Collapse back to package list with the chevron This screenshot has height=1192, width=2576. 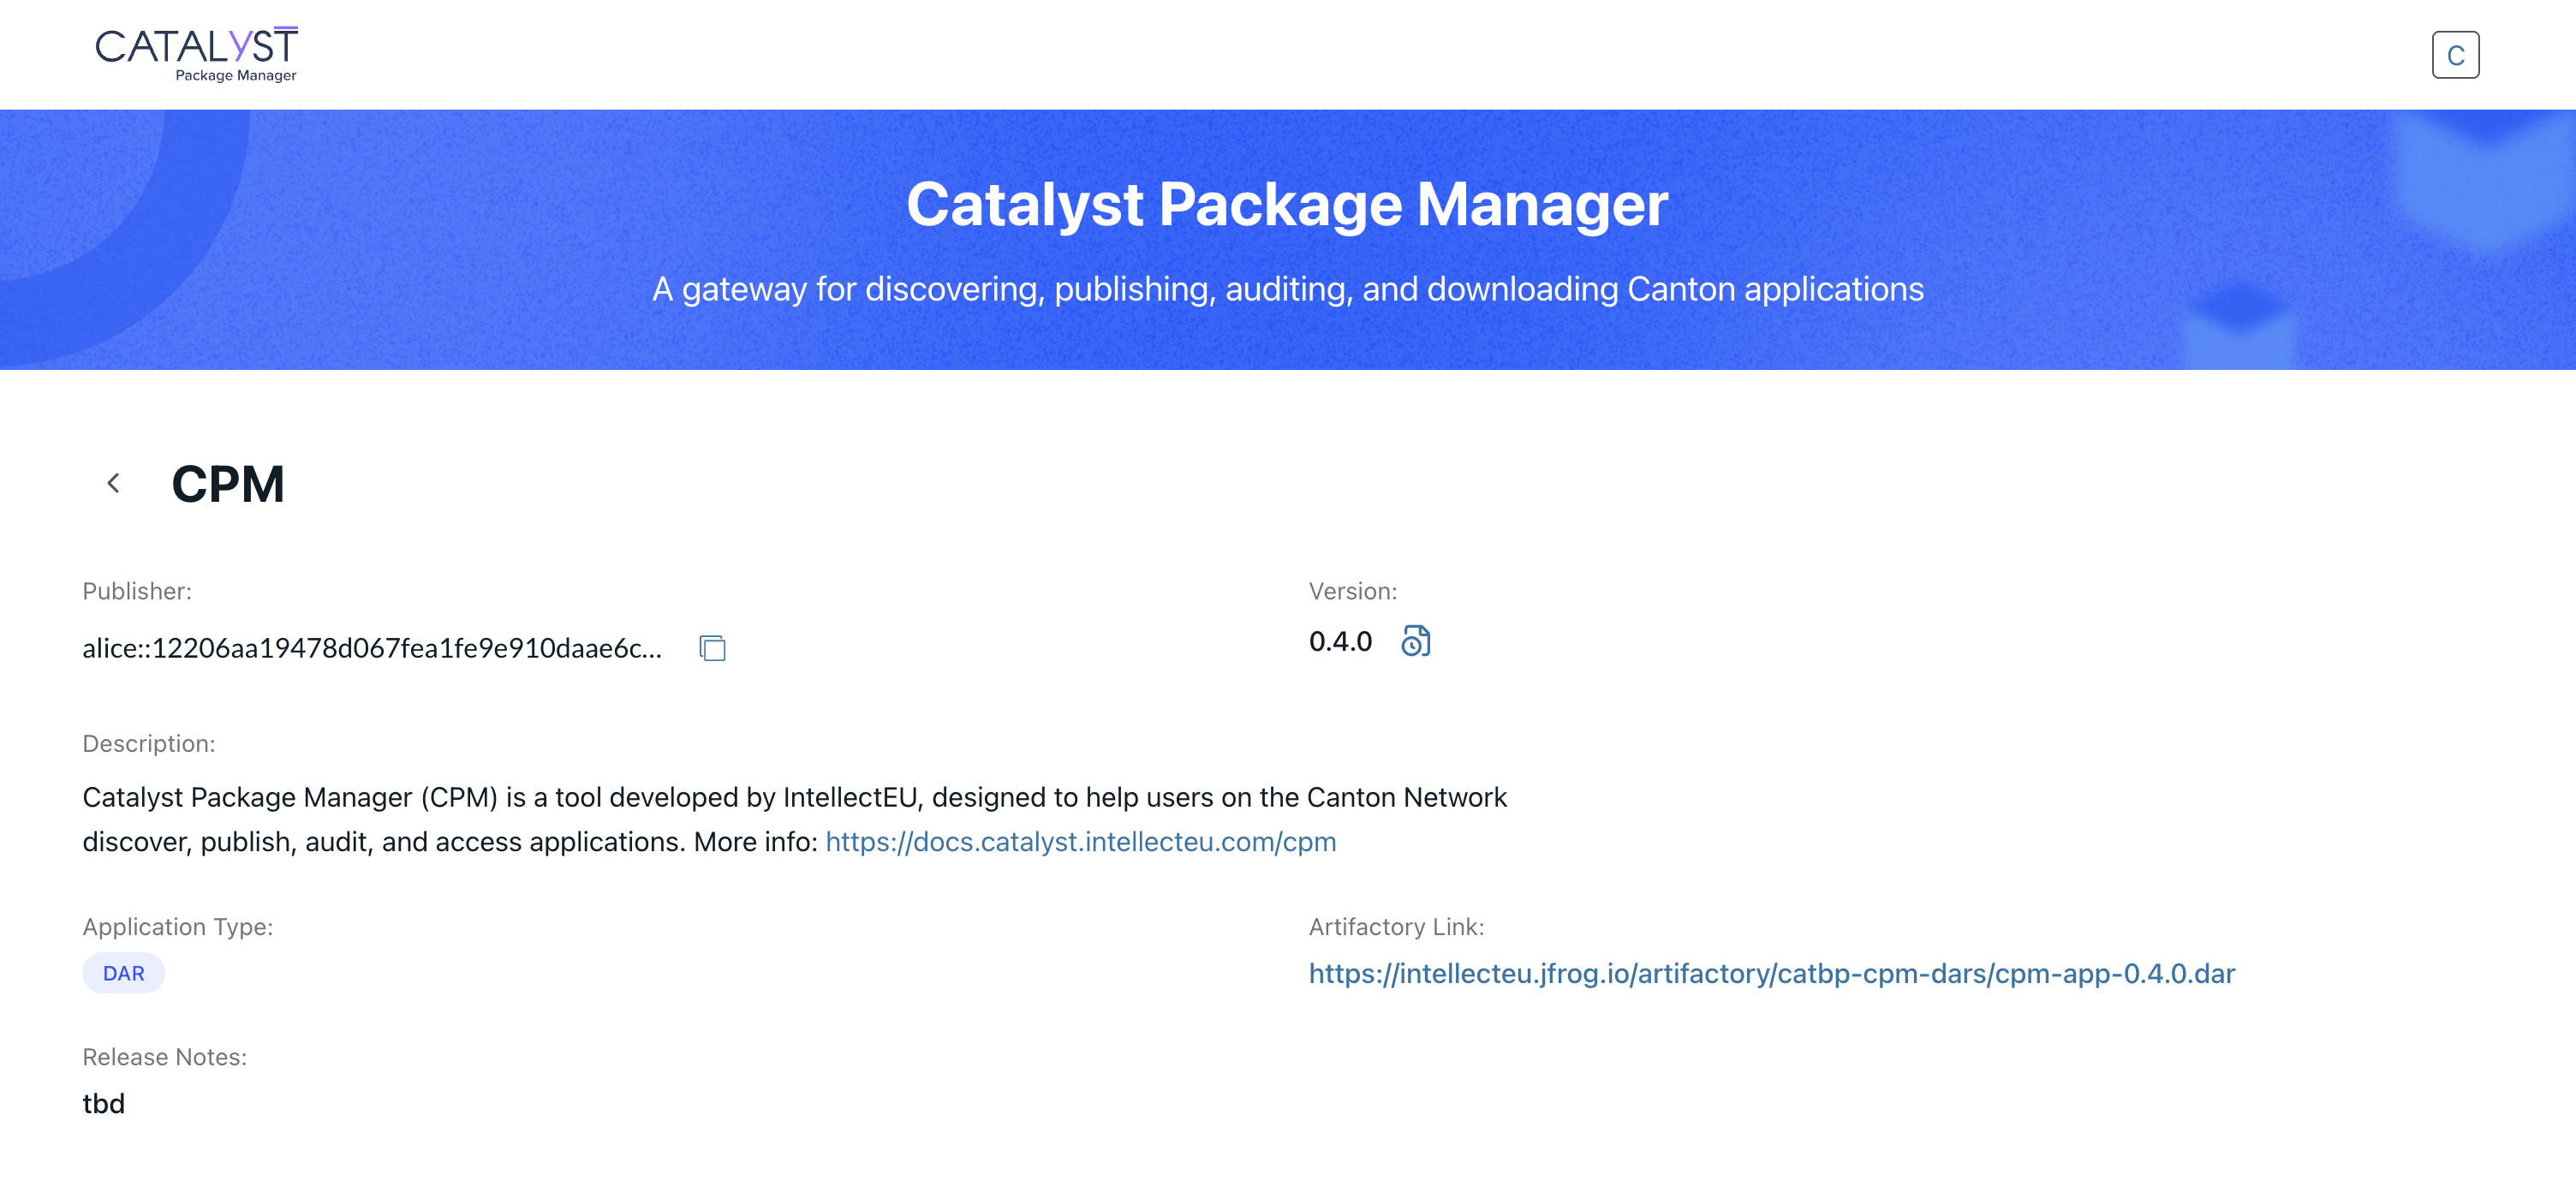pyautogui.click(x=113, y=483)
